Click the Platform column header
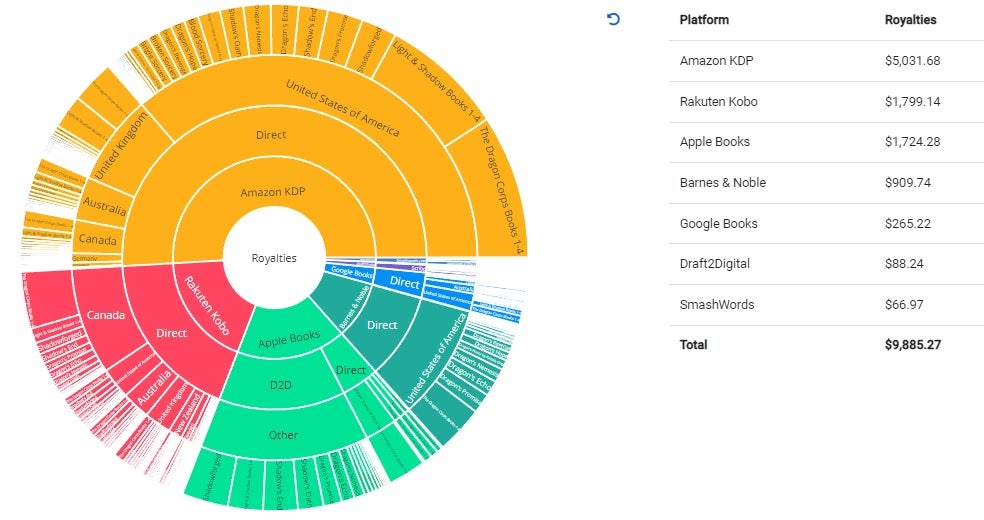This screenshot has height=520, width=984. [x=704, y=19]
